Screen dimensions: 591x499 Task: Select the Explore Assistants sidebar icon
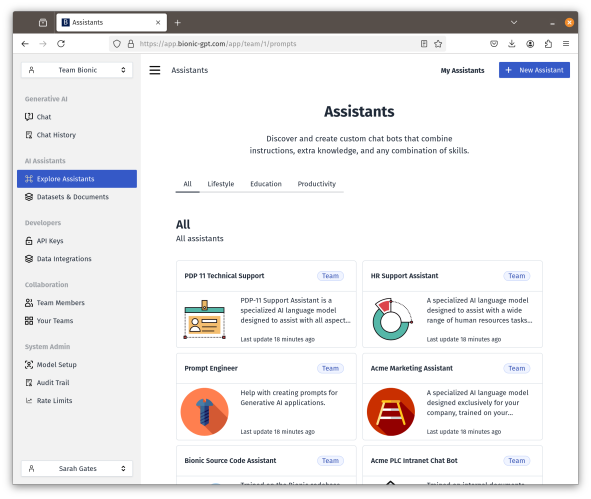[29, 179]
